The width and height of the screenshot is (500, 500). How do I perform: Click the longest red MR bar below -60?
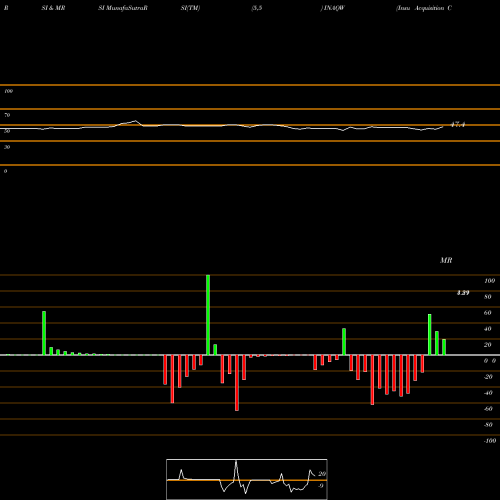coord(237,383)
